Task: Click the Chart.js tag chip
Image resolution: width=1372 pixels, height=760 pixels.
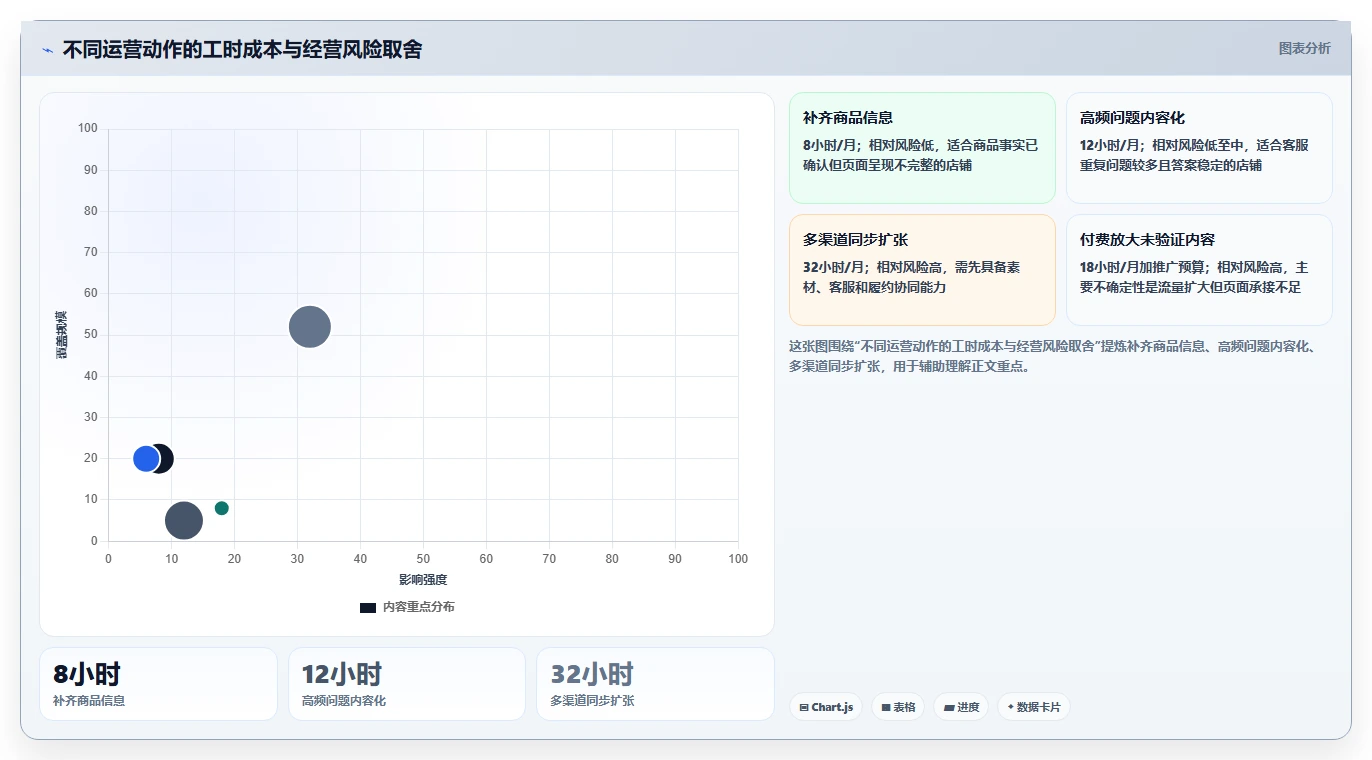Action: click(825, 707)
